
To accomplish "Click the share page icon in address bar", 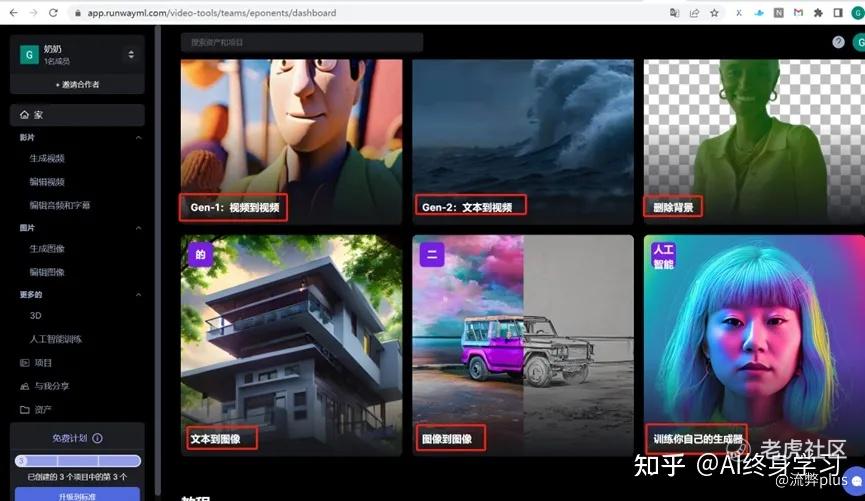I will [694, 13].
